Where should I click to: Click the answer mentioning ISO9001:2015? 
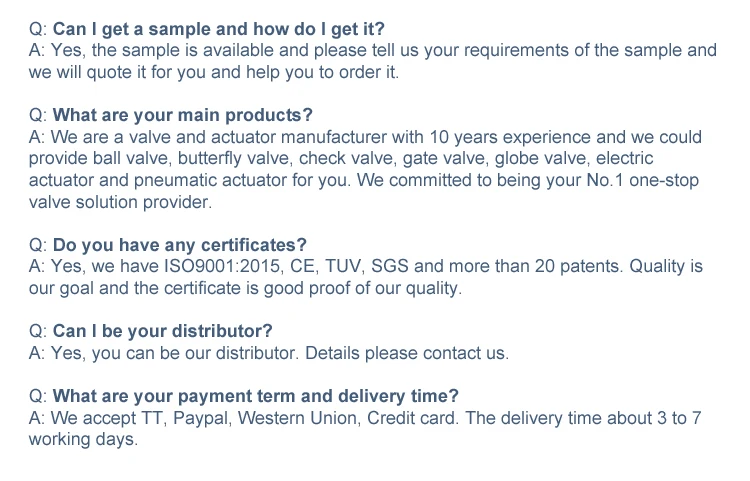pyautogui.click(x=365, y=277)
